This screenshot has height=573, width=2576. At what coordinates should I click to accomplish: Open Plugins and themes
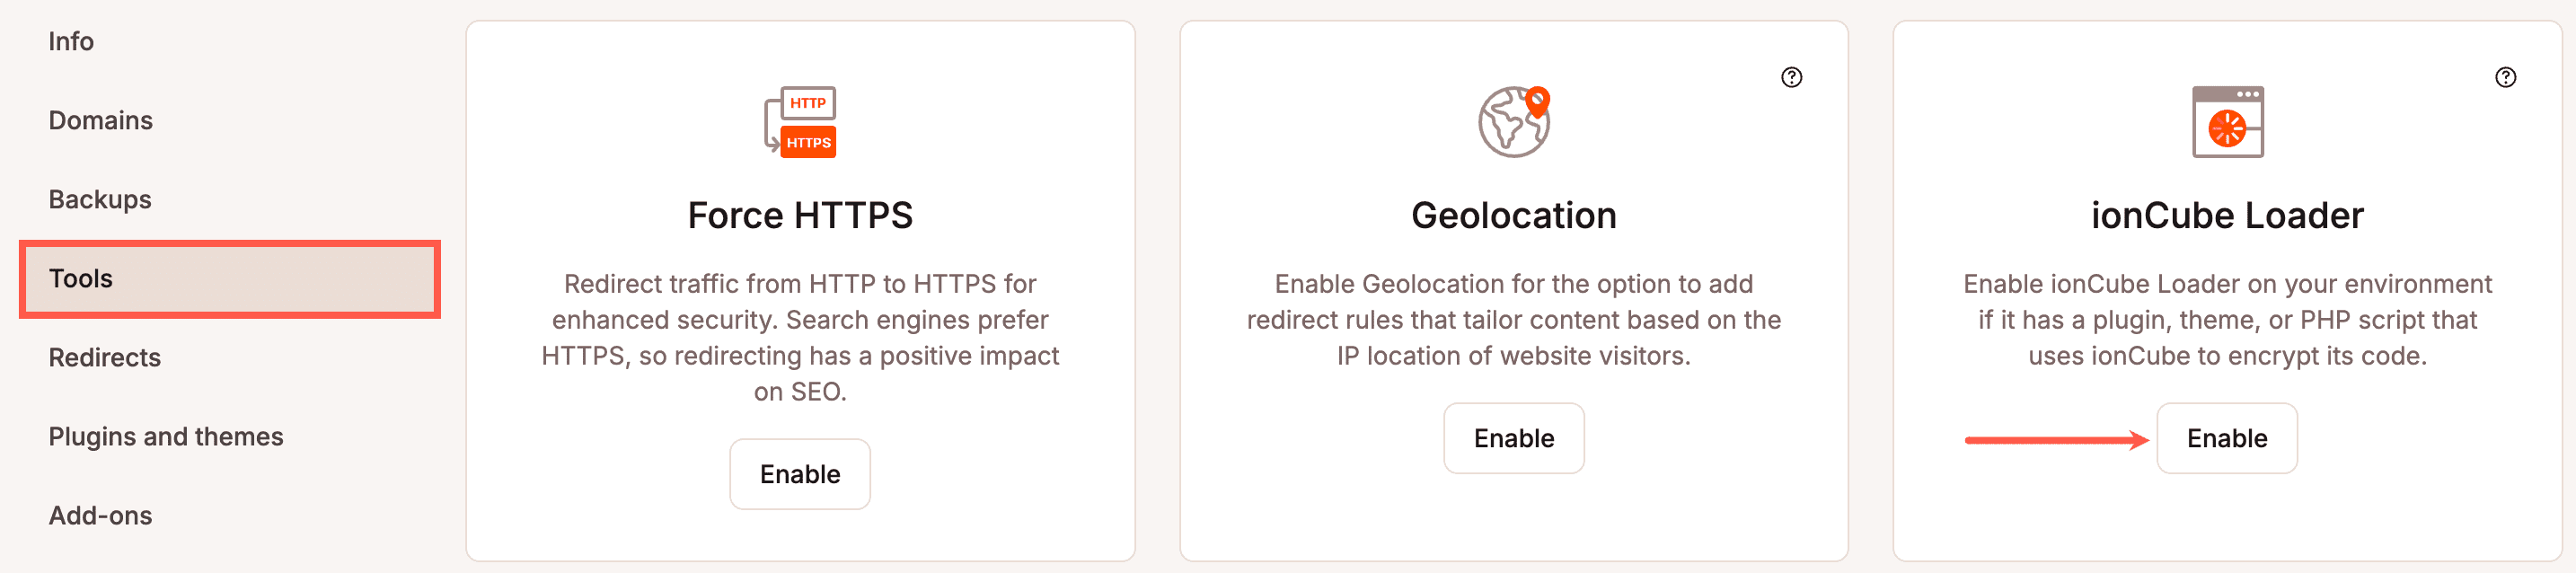pyautogui.click(x=166, y=437)
